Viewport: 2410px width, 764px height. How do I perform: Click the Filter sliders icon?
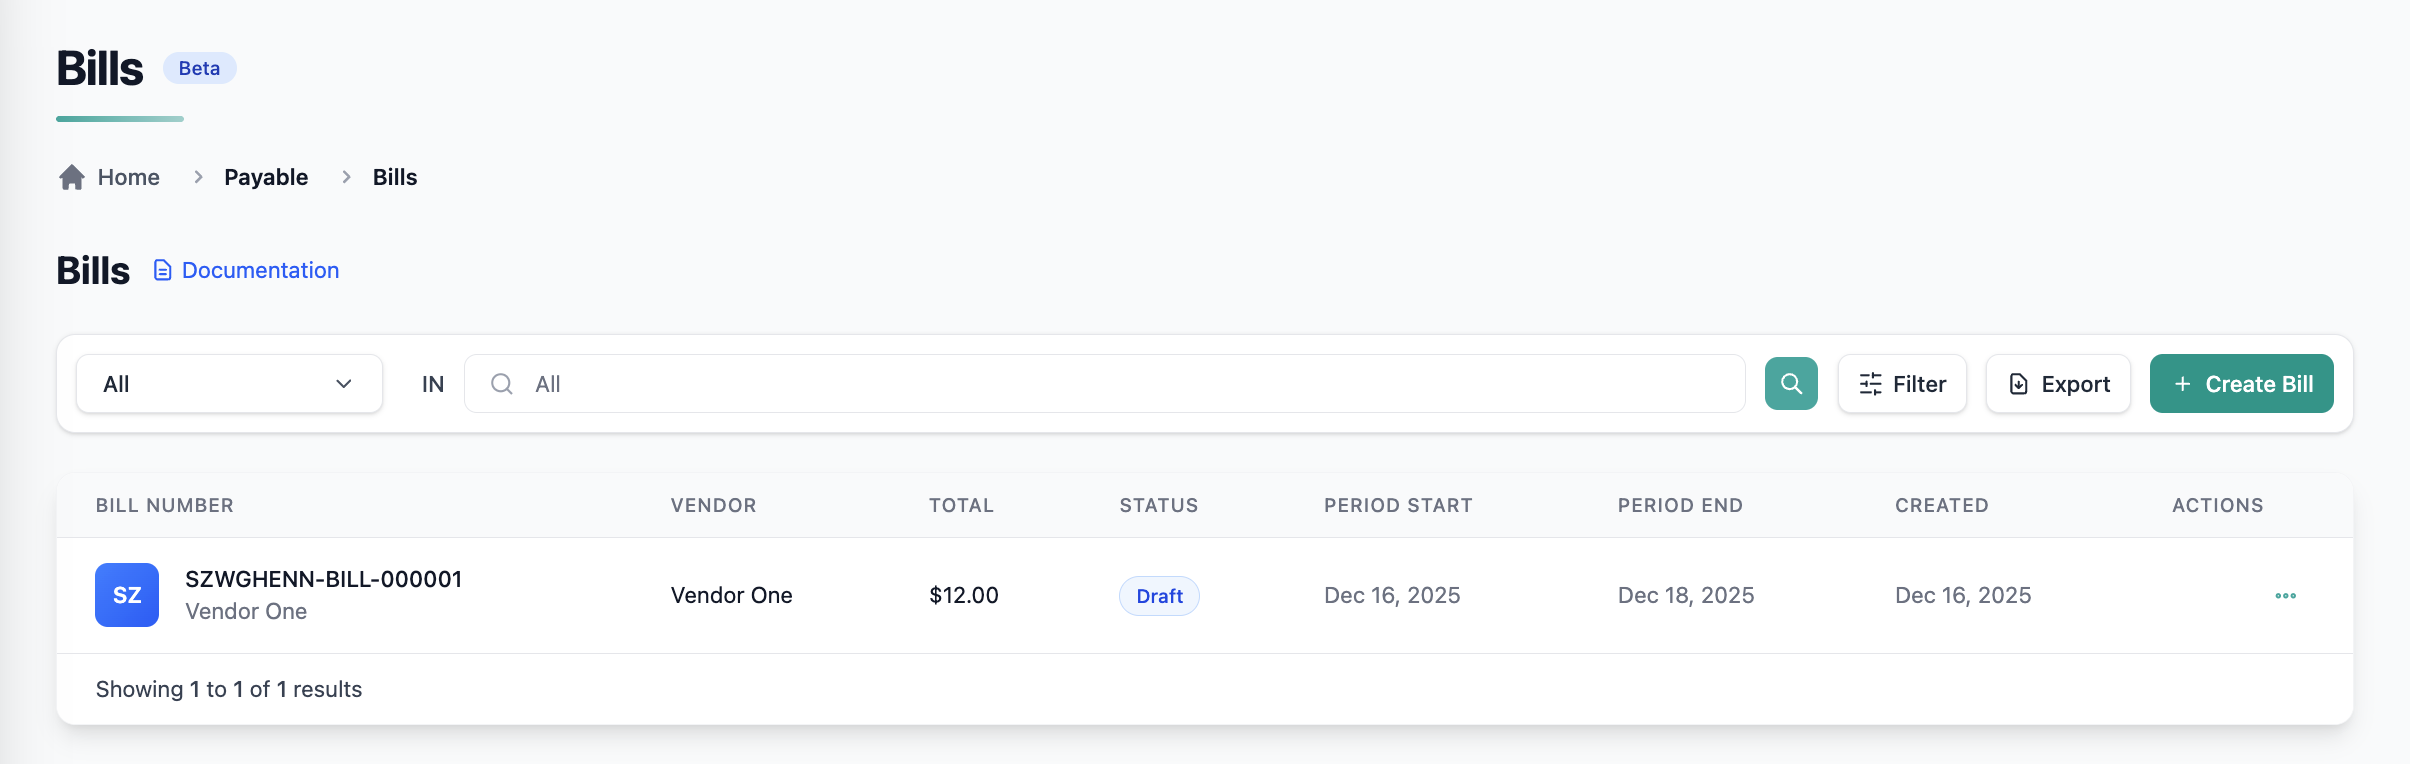pos(1870,384)
